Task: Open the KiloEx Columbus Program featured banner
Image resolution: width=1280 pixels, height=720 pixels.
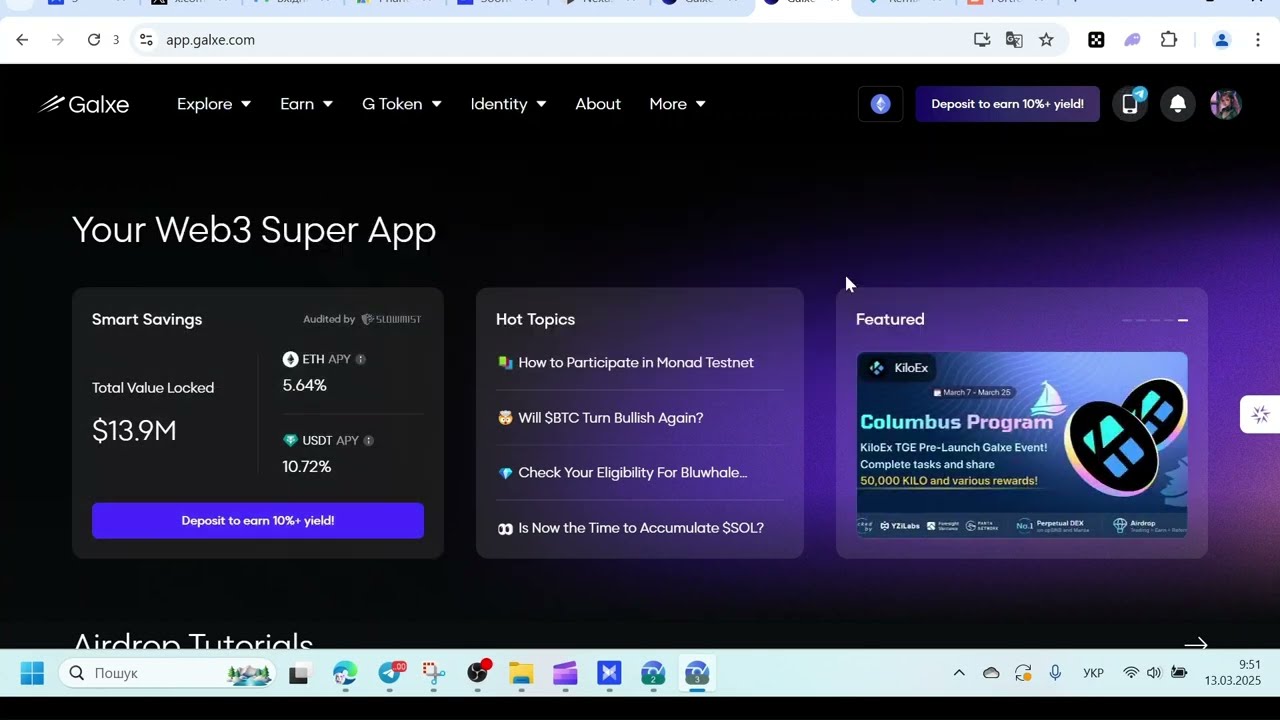Action: tap(1022, 445)
